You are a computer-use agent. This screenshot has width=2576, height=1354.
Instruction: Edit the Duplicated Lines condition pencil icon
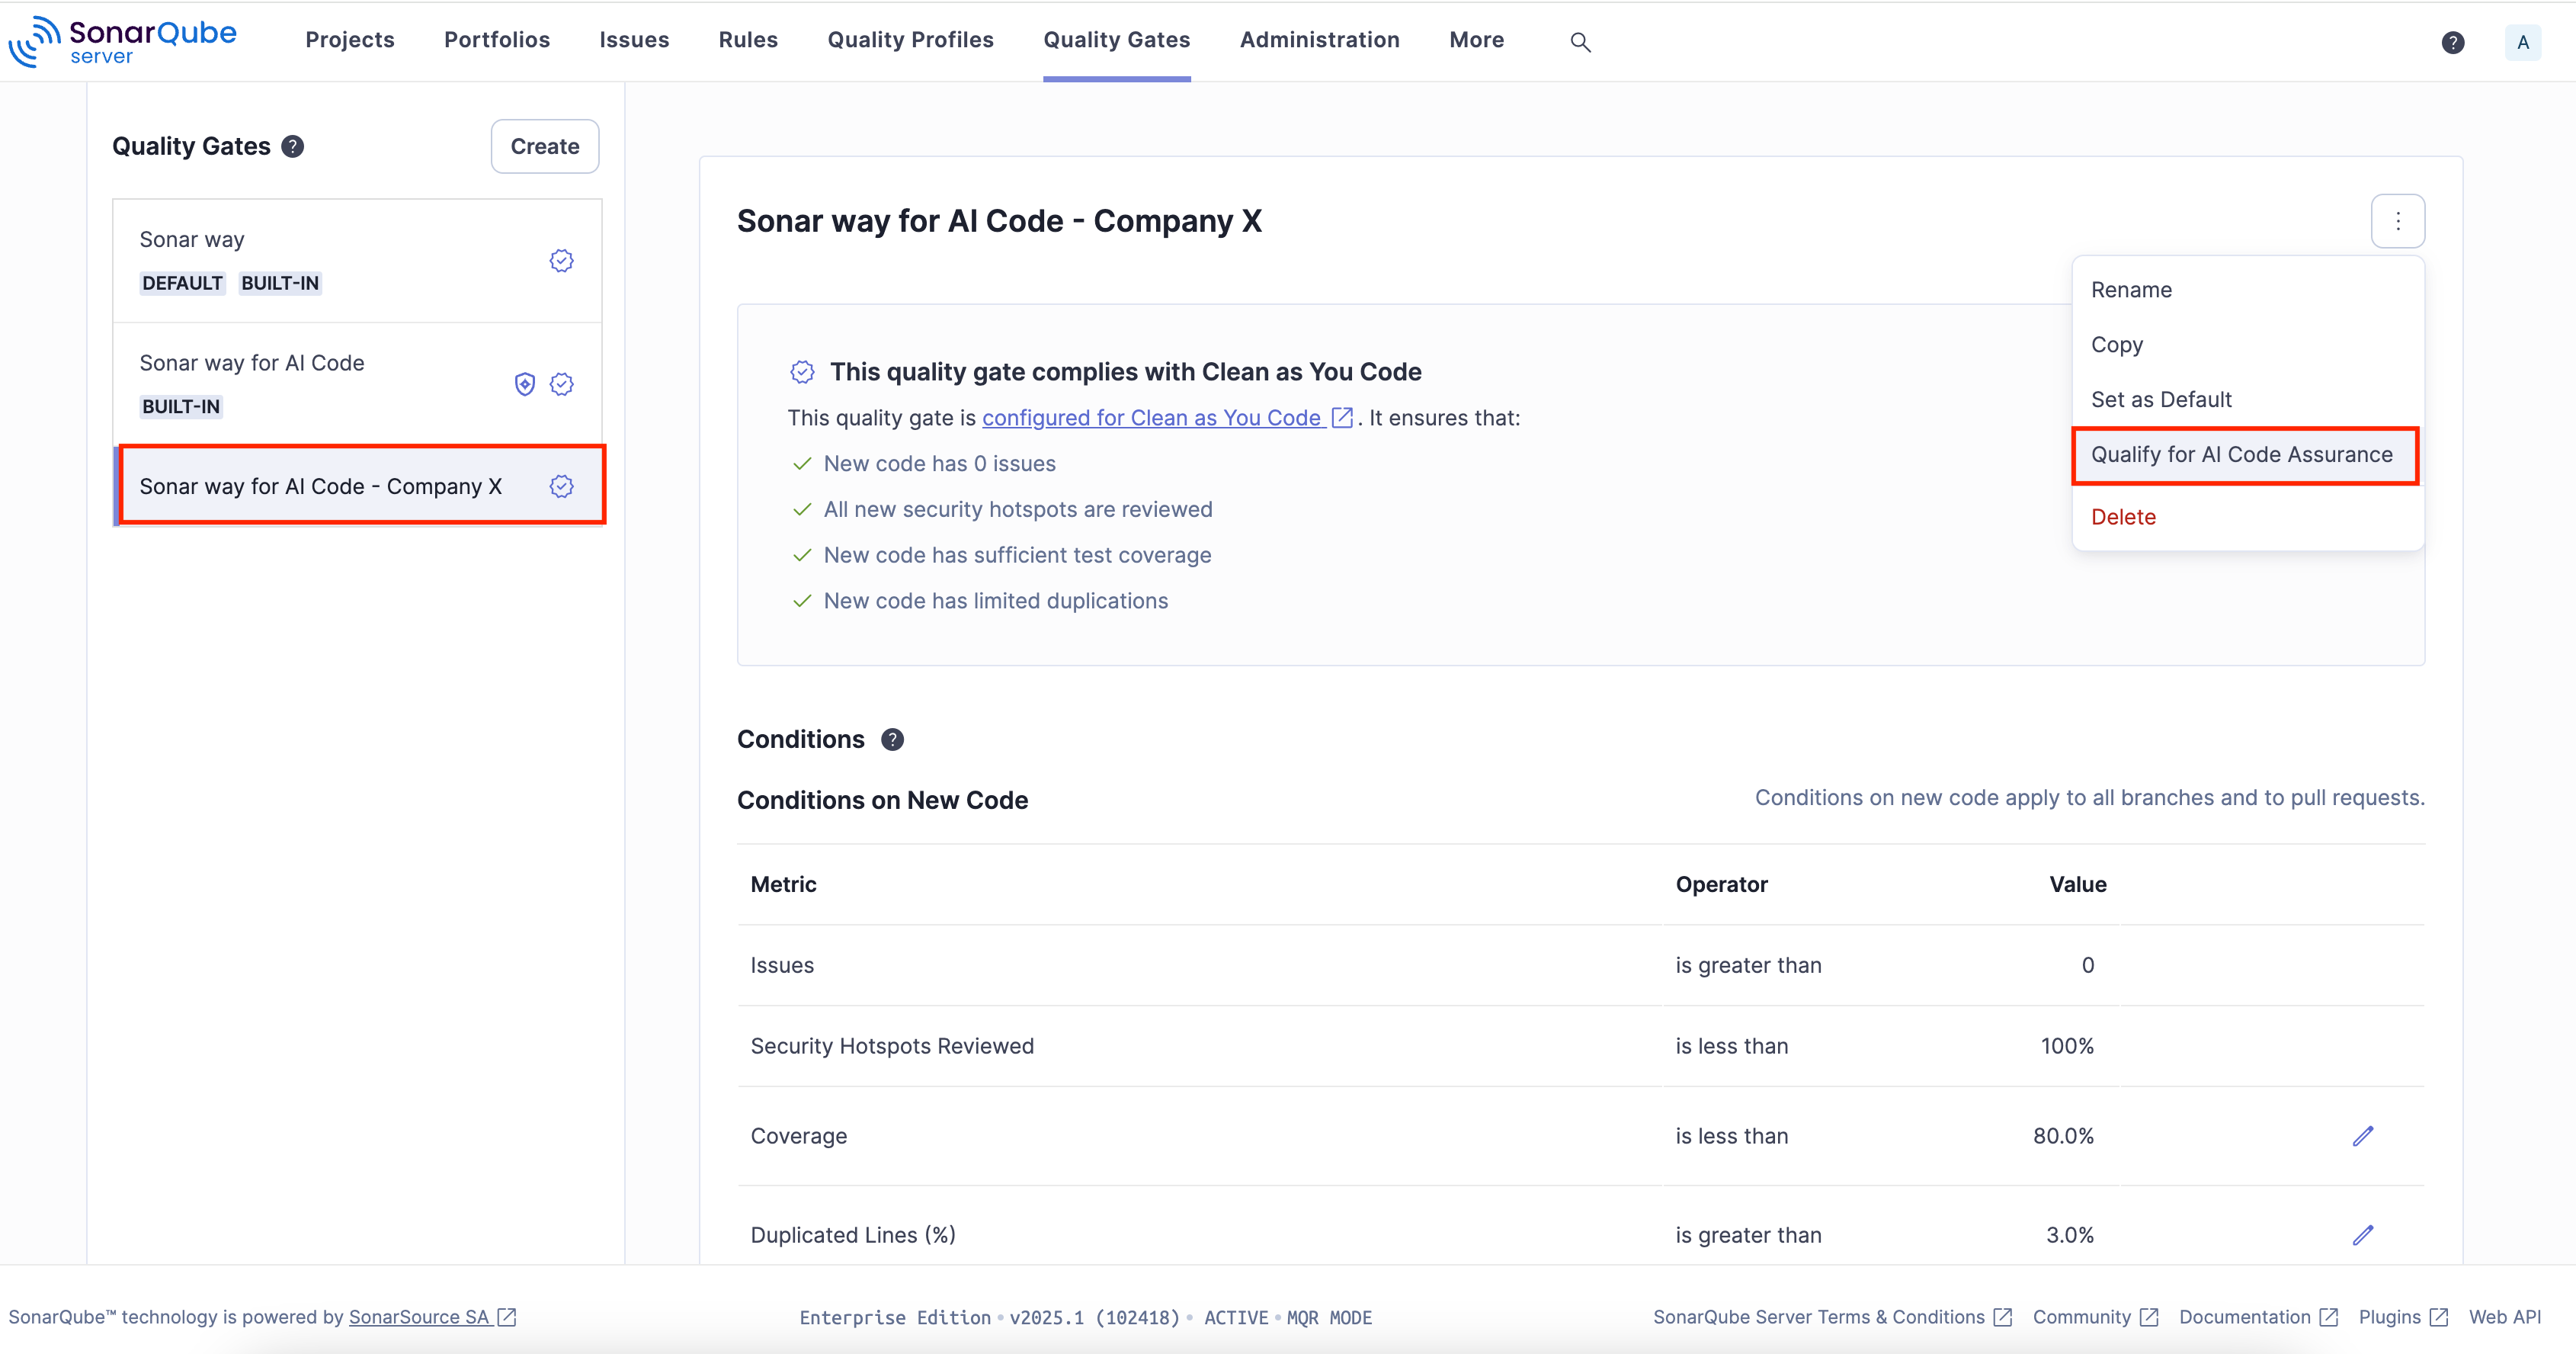[2362, 1235]
